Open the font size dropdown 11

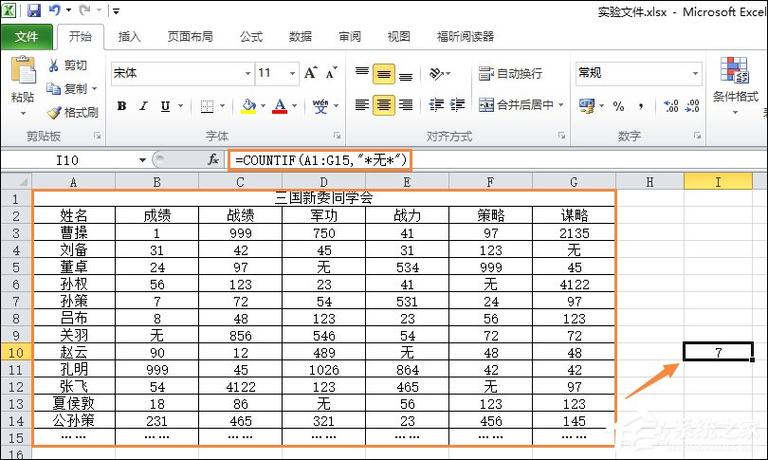point(292,73)
